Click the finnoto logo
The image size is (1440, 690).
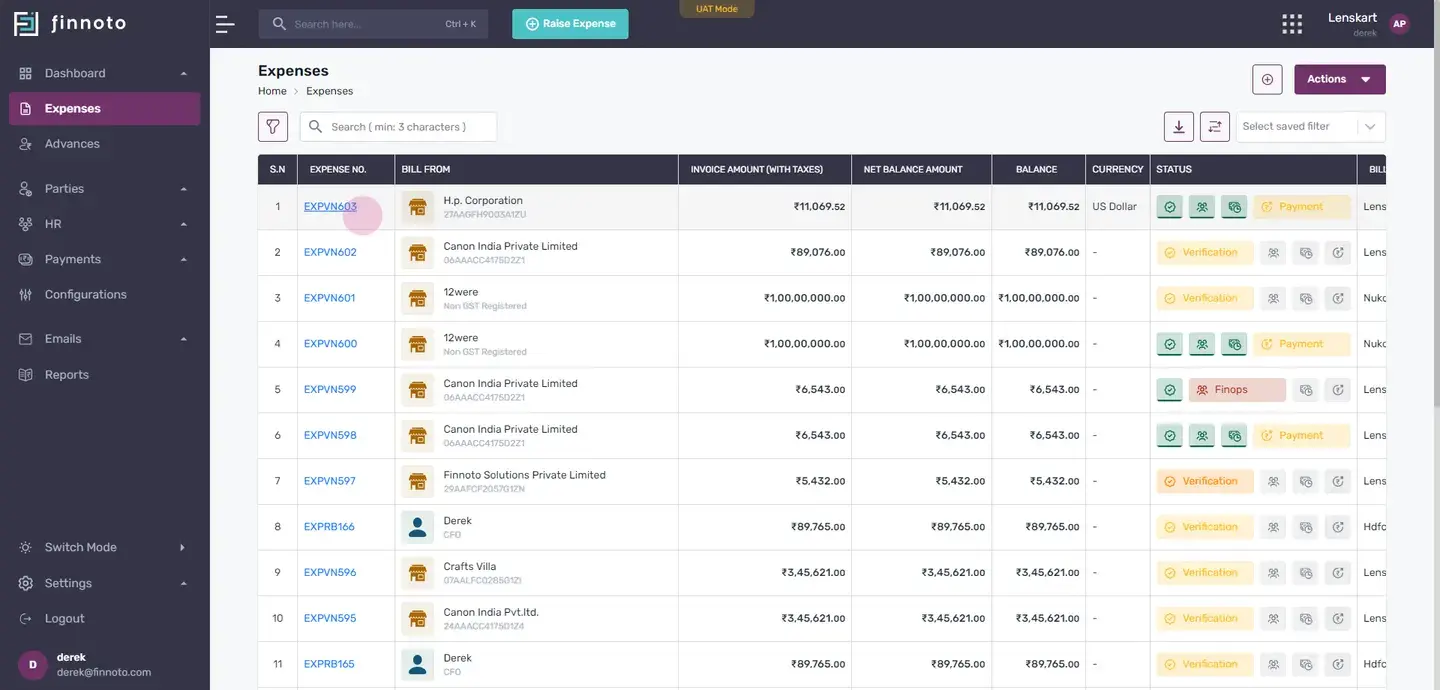click(x=70, y=23)
